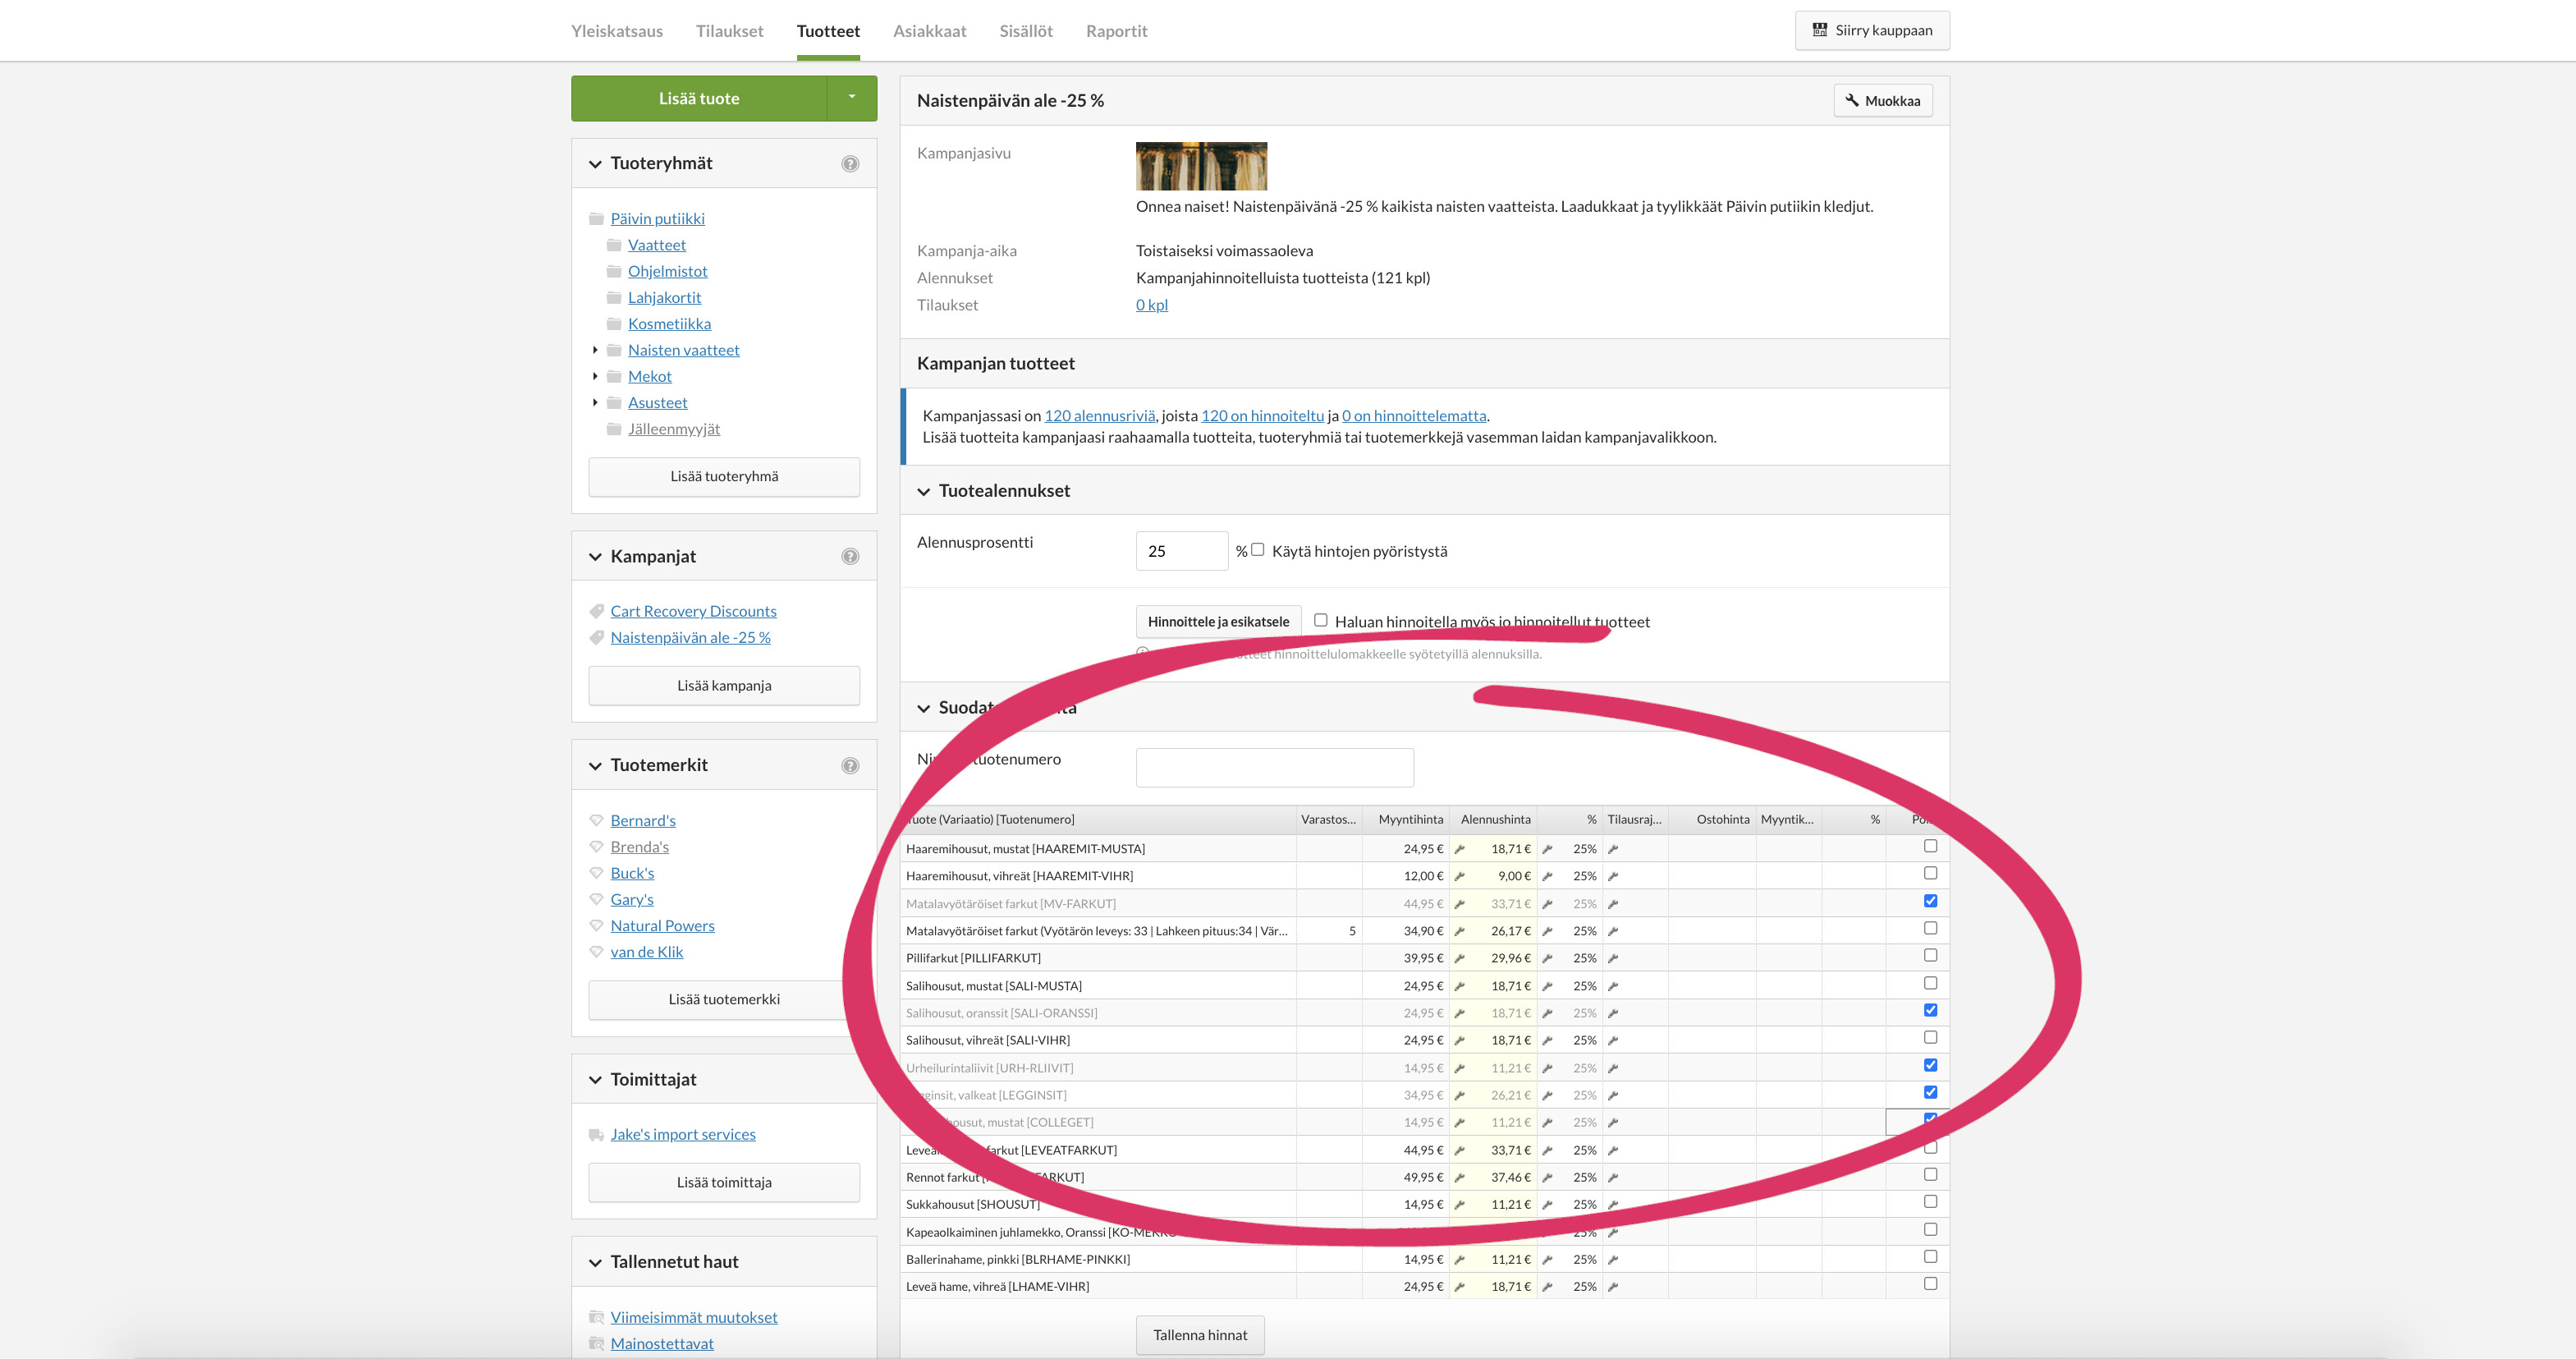This screenshot has width=2576, height=1359.
Task: Click the campaign page thumbnail image
Action: pos(1201,166)
